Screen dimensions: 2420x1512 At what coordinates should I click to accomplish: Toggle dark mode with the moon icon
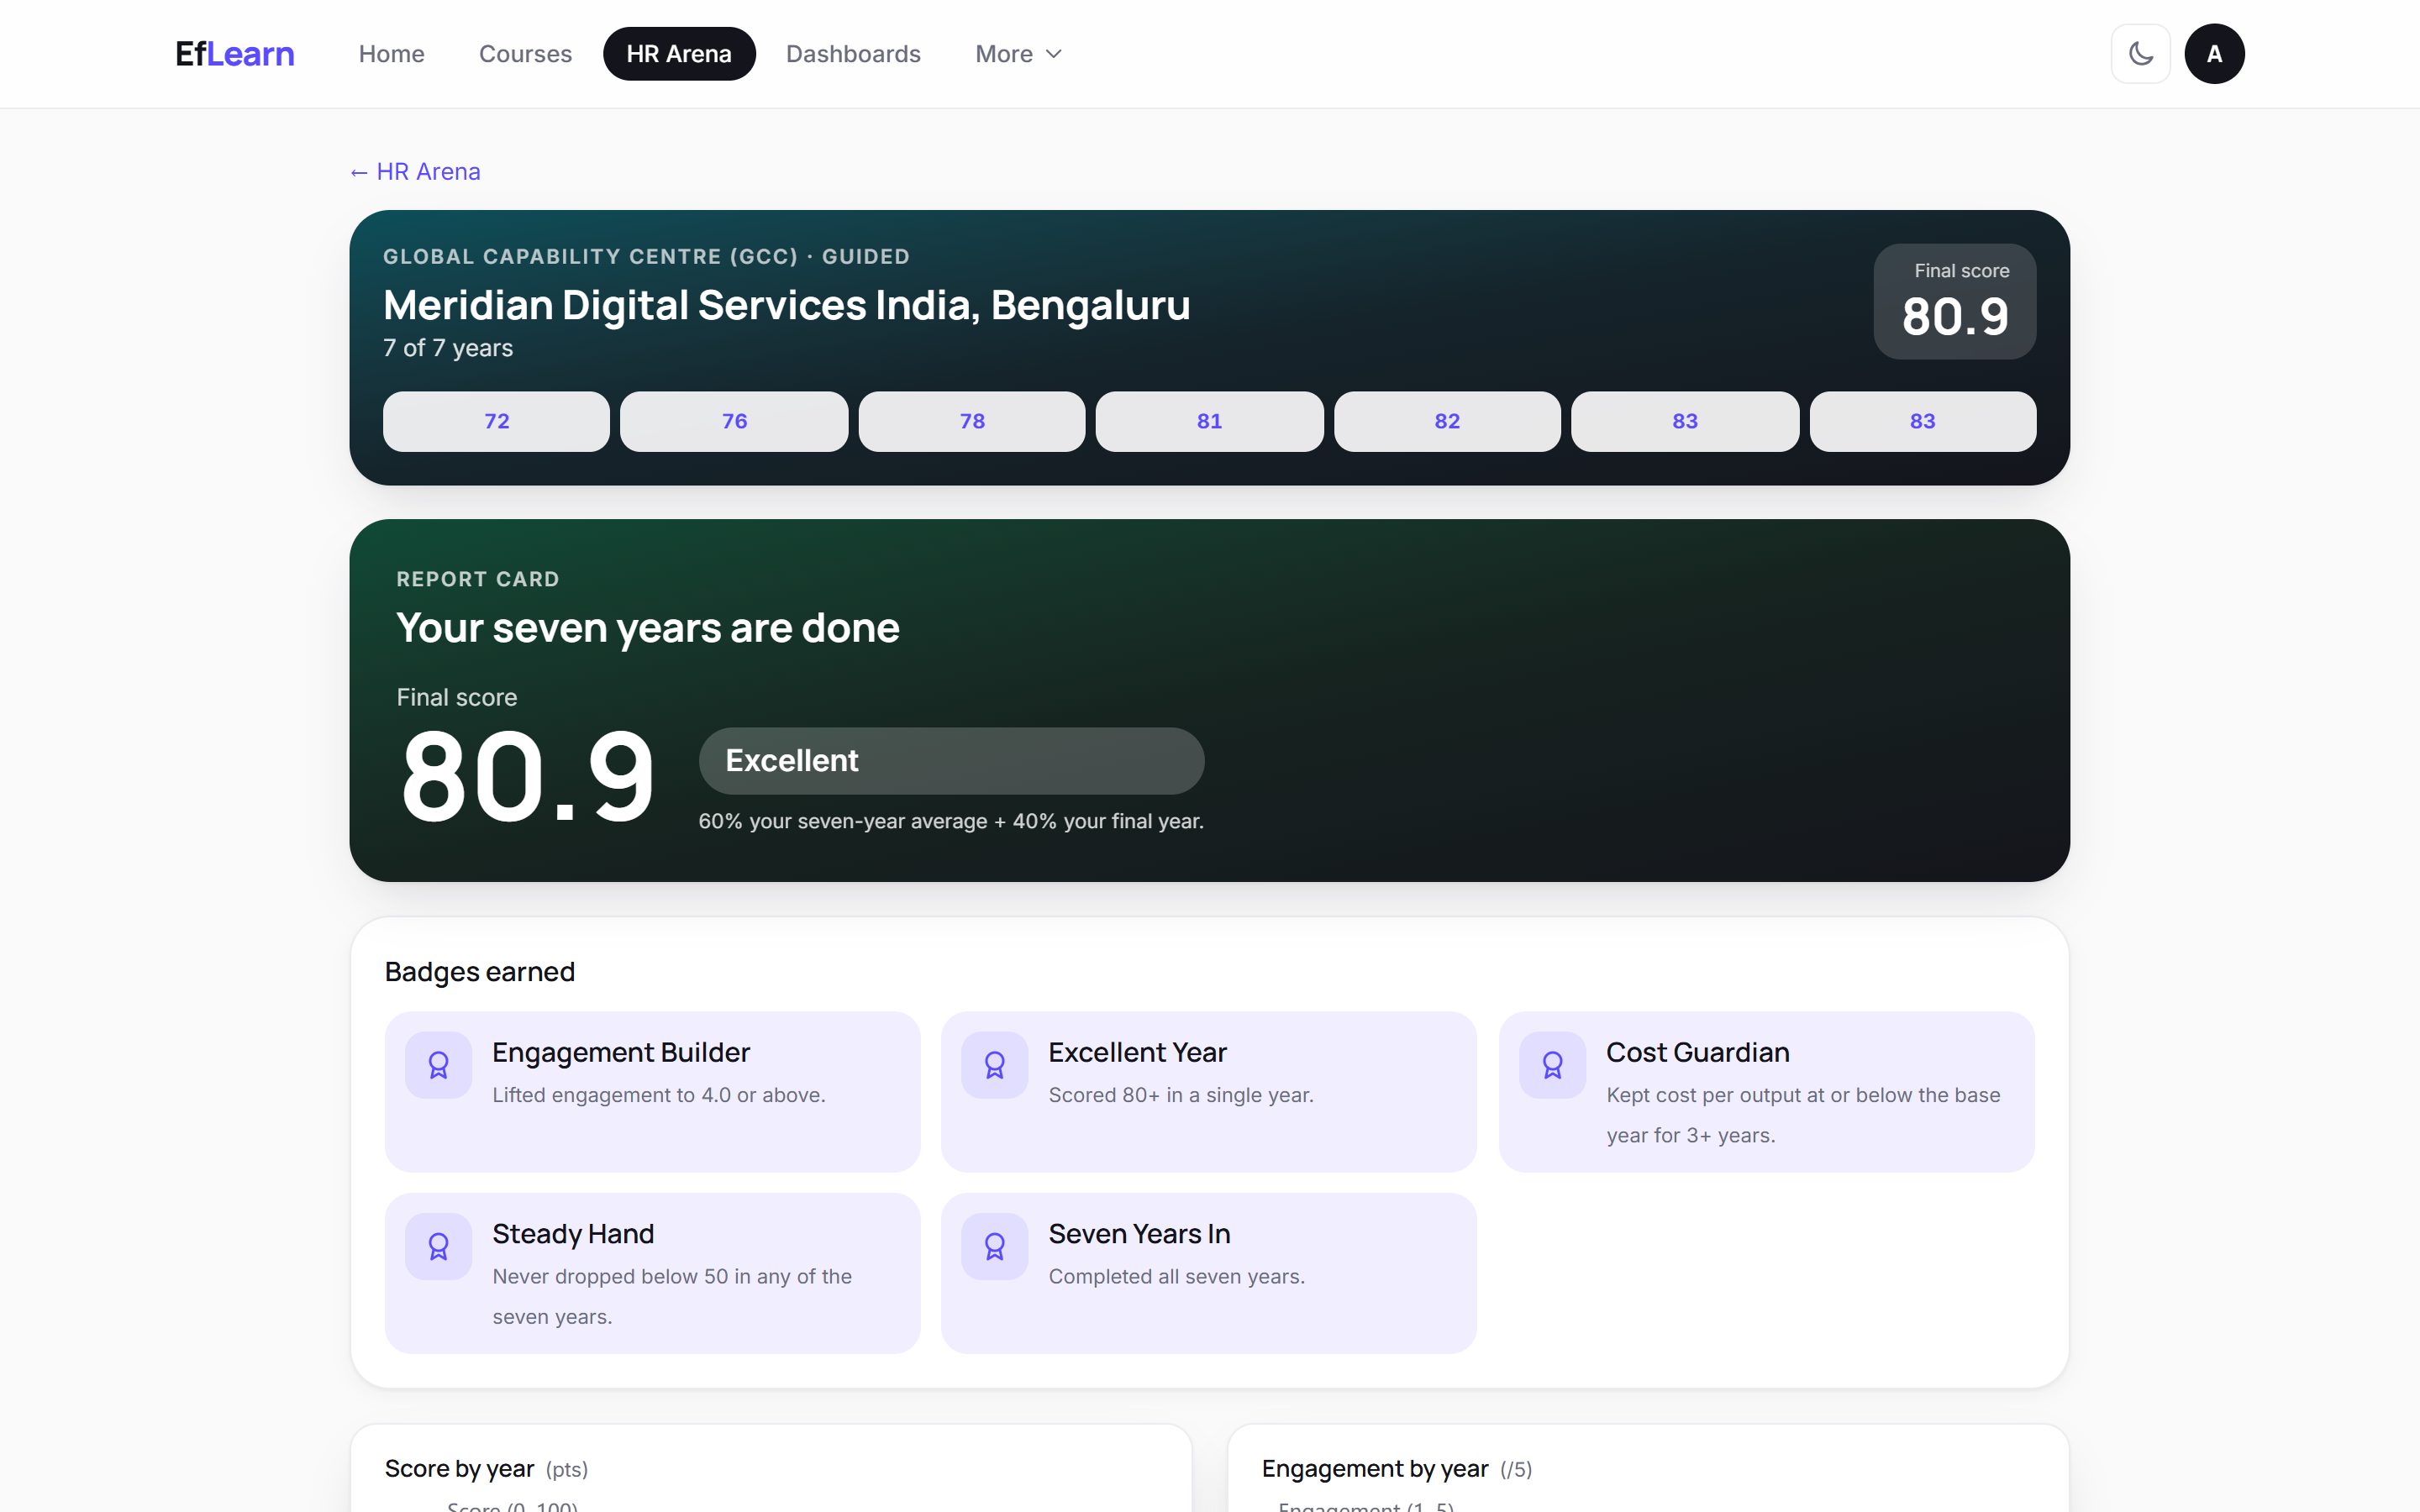pyautogui.click(x=2140, y=54)
